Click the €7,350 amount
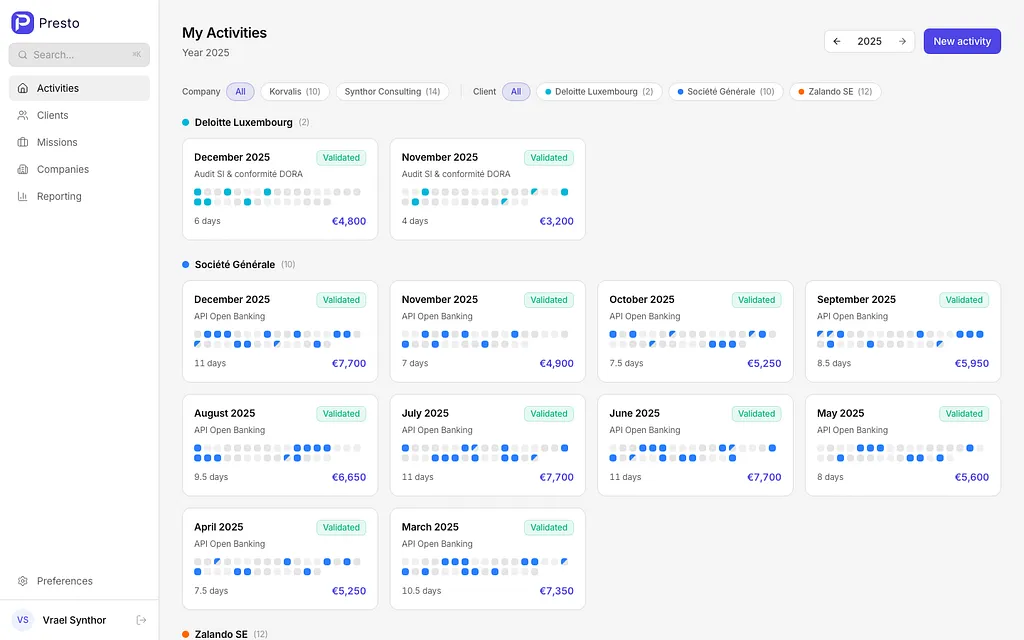 coord(556,591)
